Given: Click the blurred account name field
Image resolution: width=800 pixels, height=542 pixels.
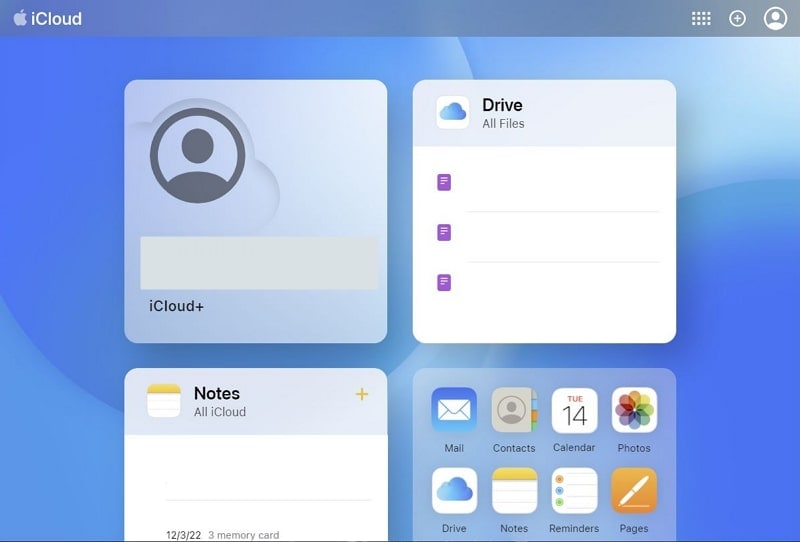Looking at the screenshot, I should (259, 263).
